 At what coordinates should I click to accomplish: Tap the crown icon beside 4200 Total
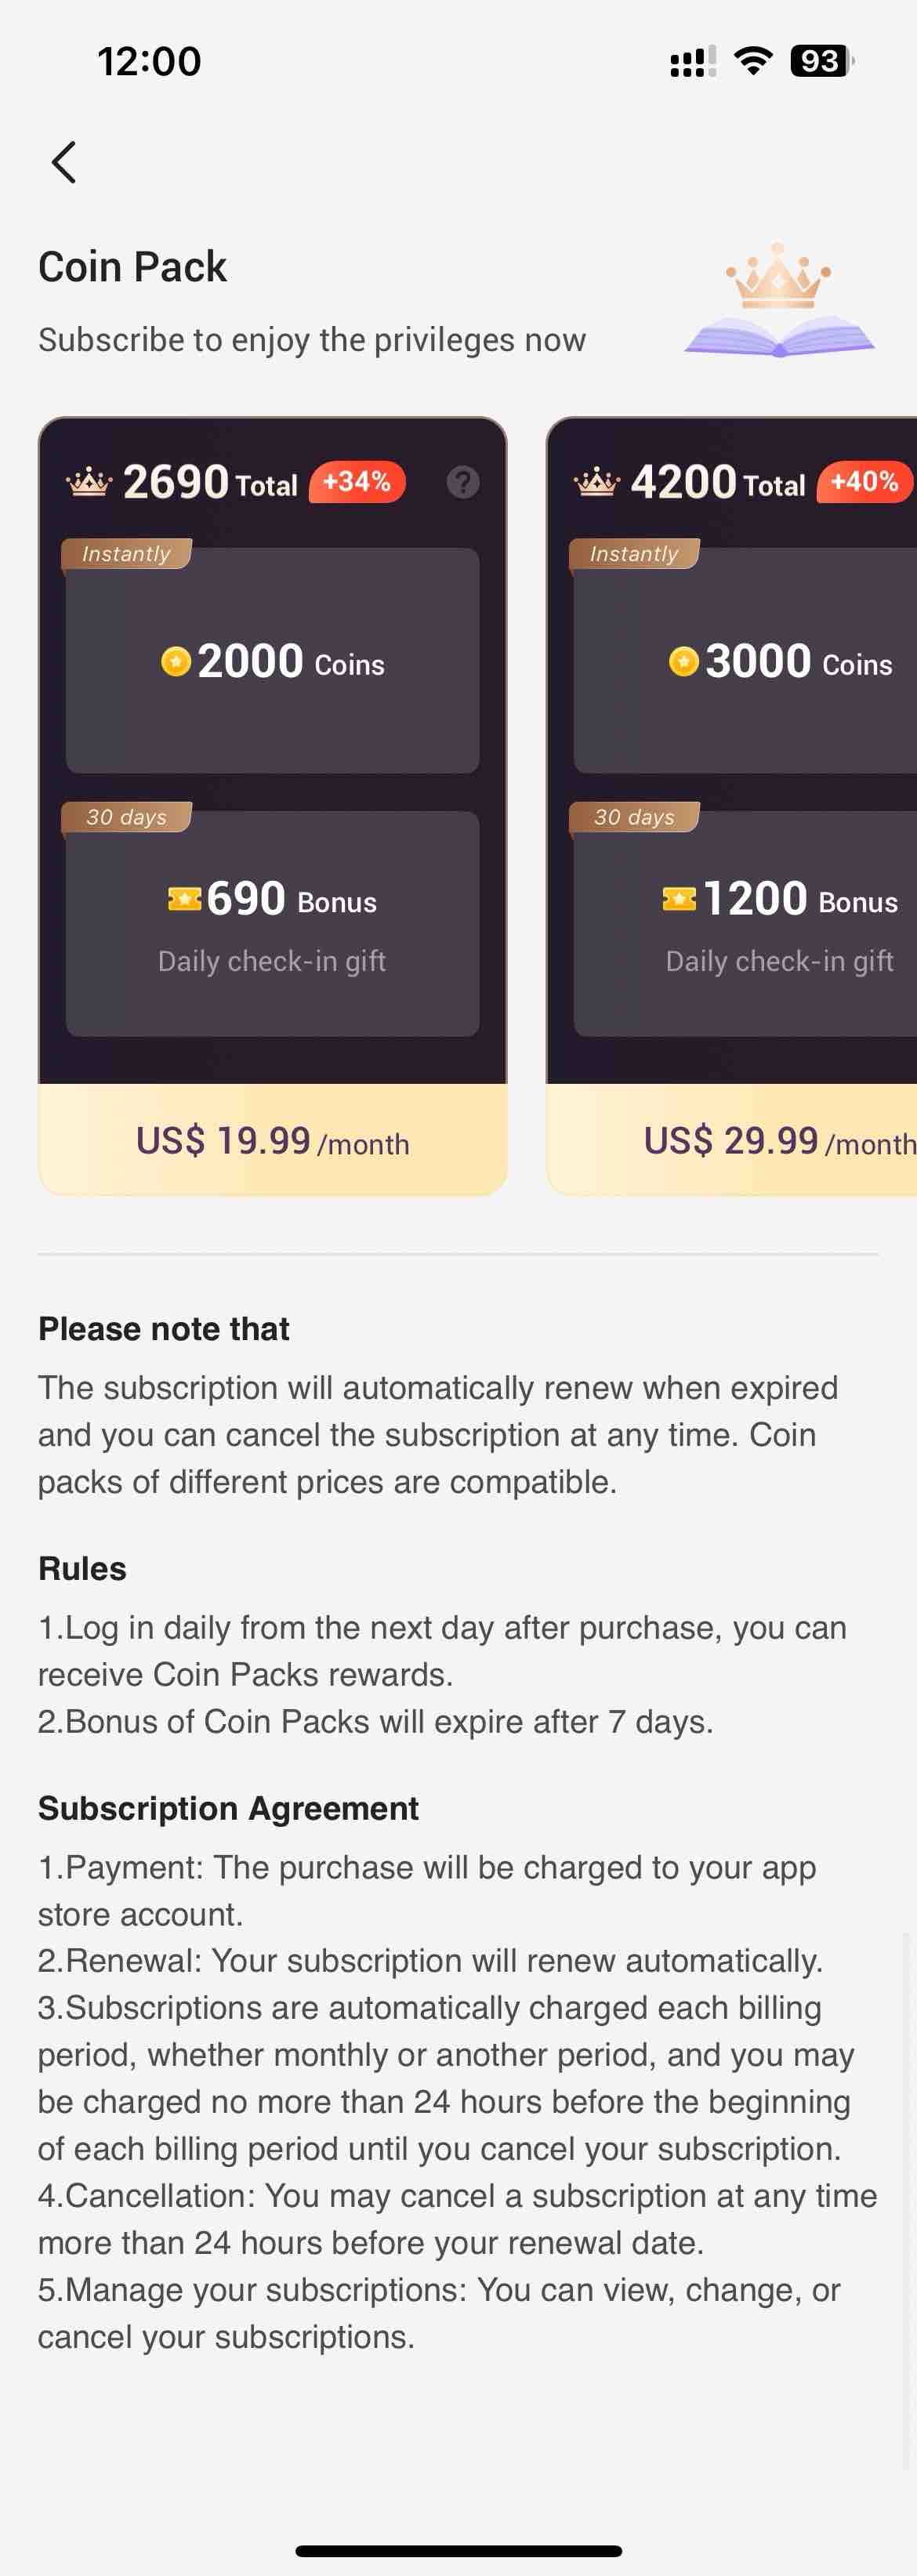click(597, 483)
